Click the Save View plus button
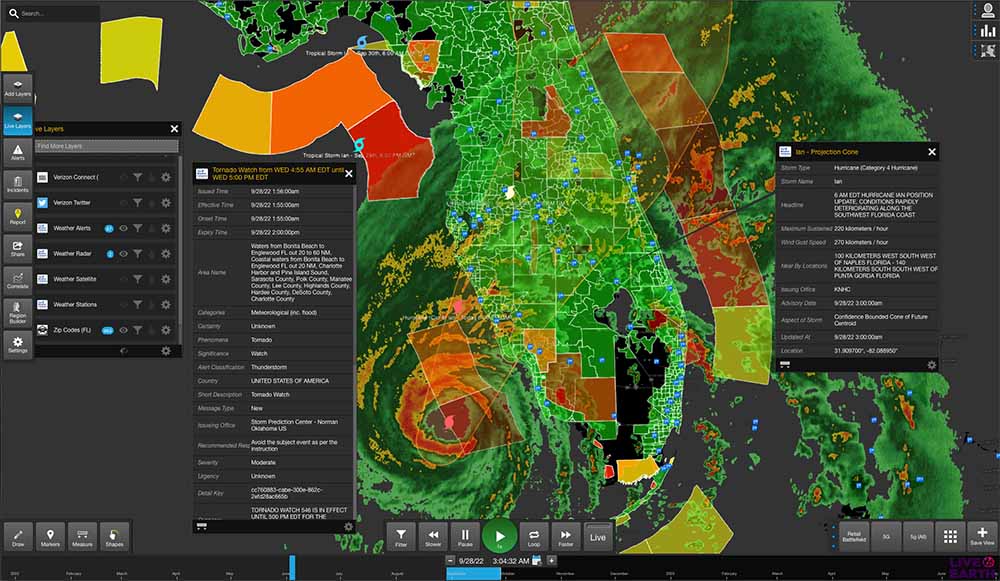Viewport: 1000px width, 581px height. click(982, 537)
